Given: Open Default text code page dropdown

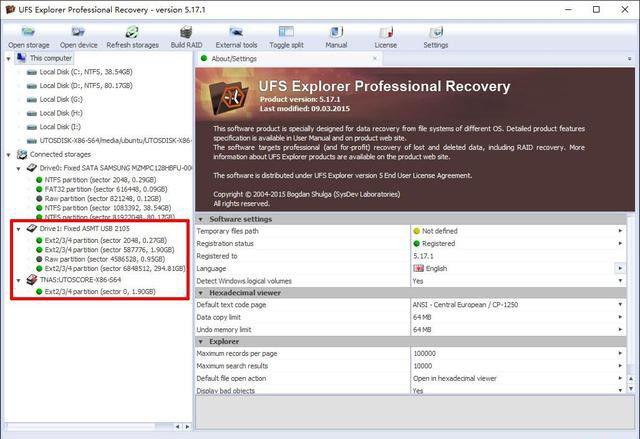Looking at the screenshot, I should coord(620,305).
